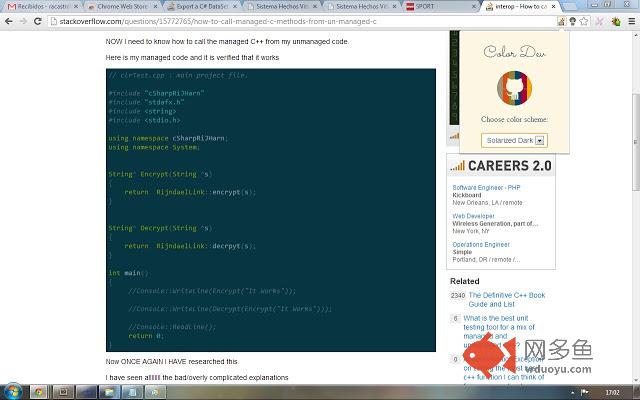
Task: Click the lightbulb icon in the address bar
Action: pyautogui.click(x=573, y=21)
